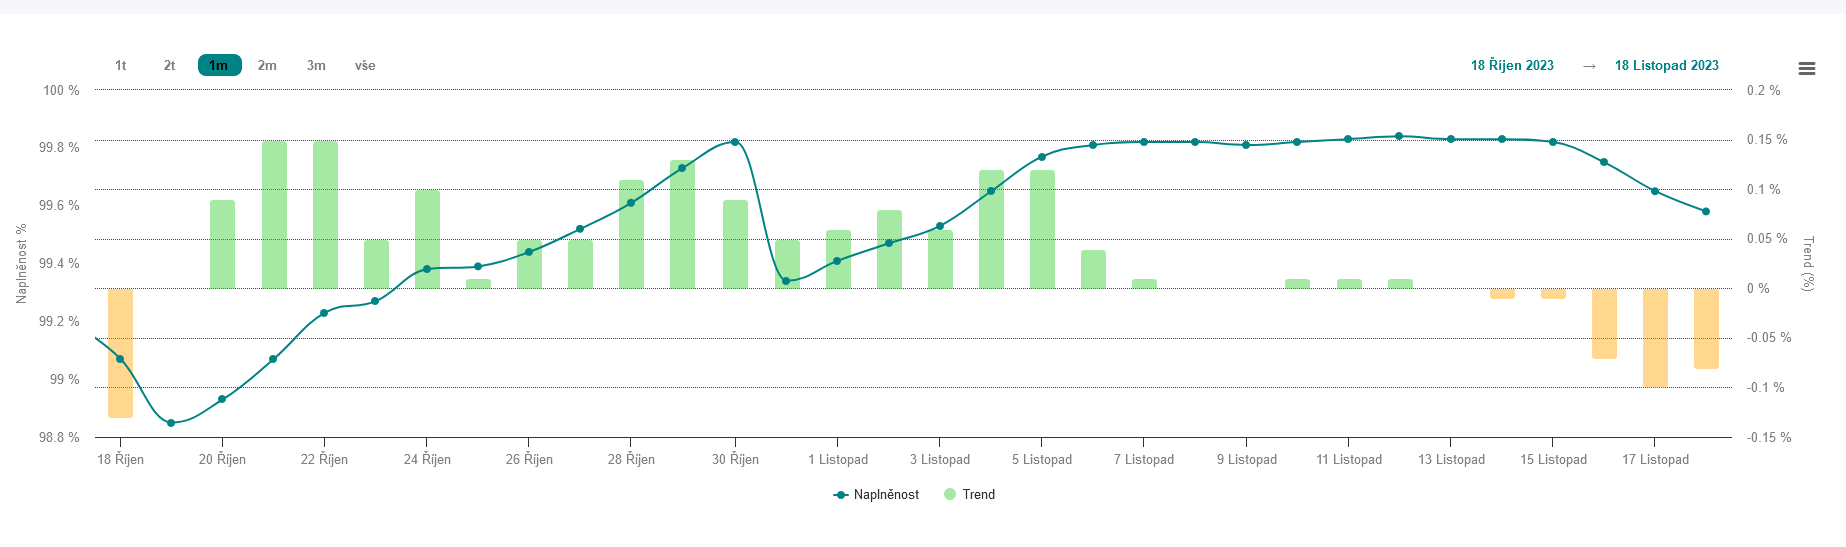Edit start date 18 Říjen 2023
This screenshot has height=547, width=1846.
pos(1511,66)
